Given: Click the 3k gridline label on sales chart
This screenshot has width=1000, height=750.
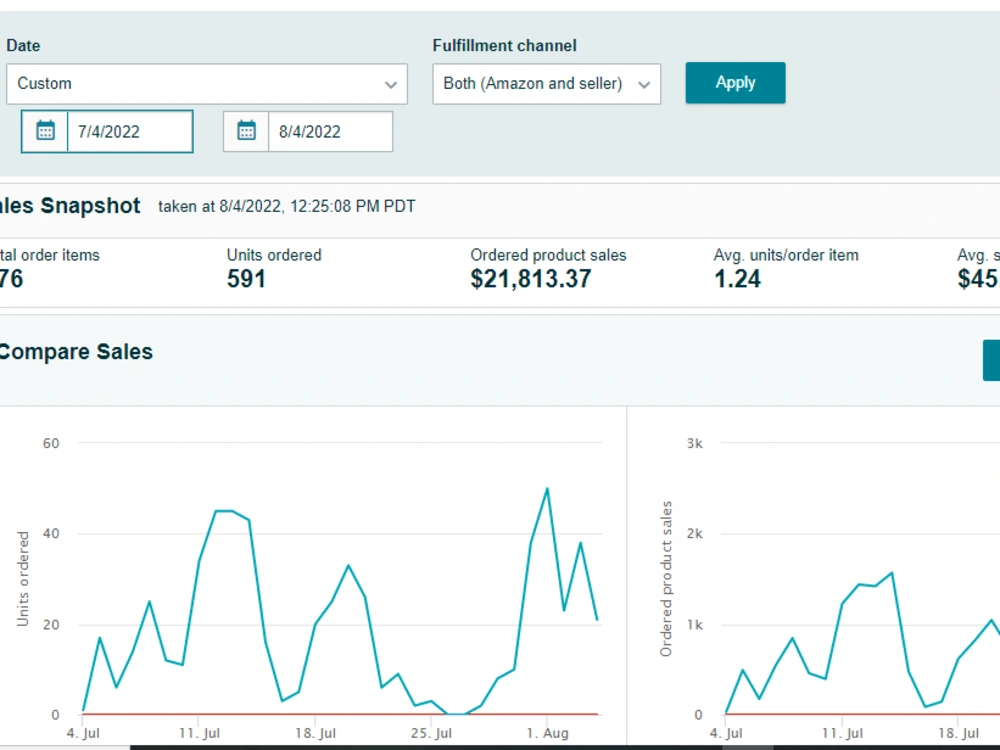Looking at the screenshot, I should point(695,443).
